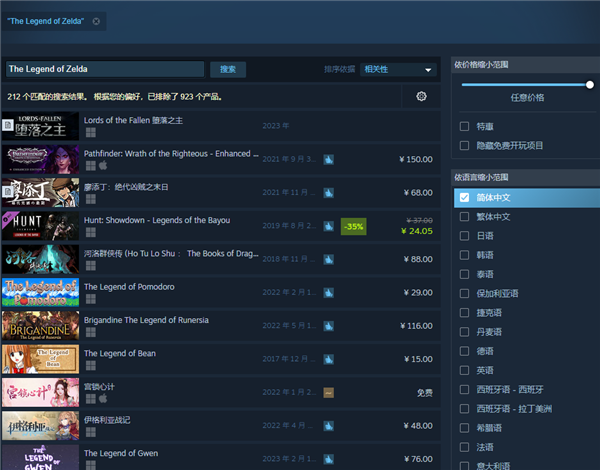Check the 英语 language filter

(x=464, y=370)
